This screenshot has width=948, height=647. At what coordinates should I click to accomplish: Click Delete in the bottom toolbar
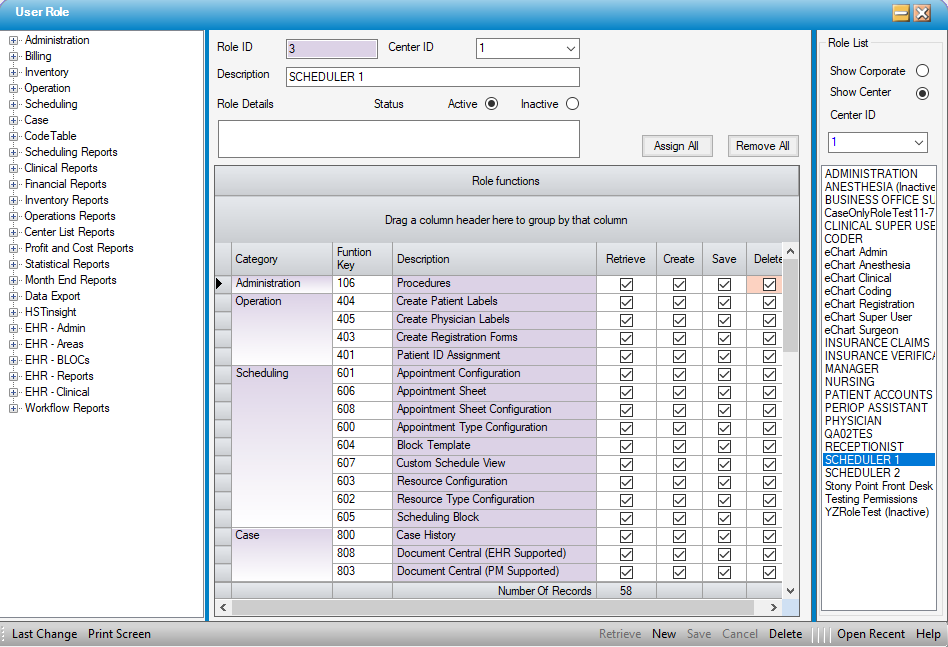pyautogui.click(x=785, y=634)
